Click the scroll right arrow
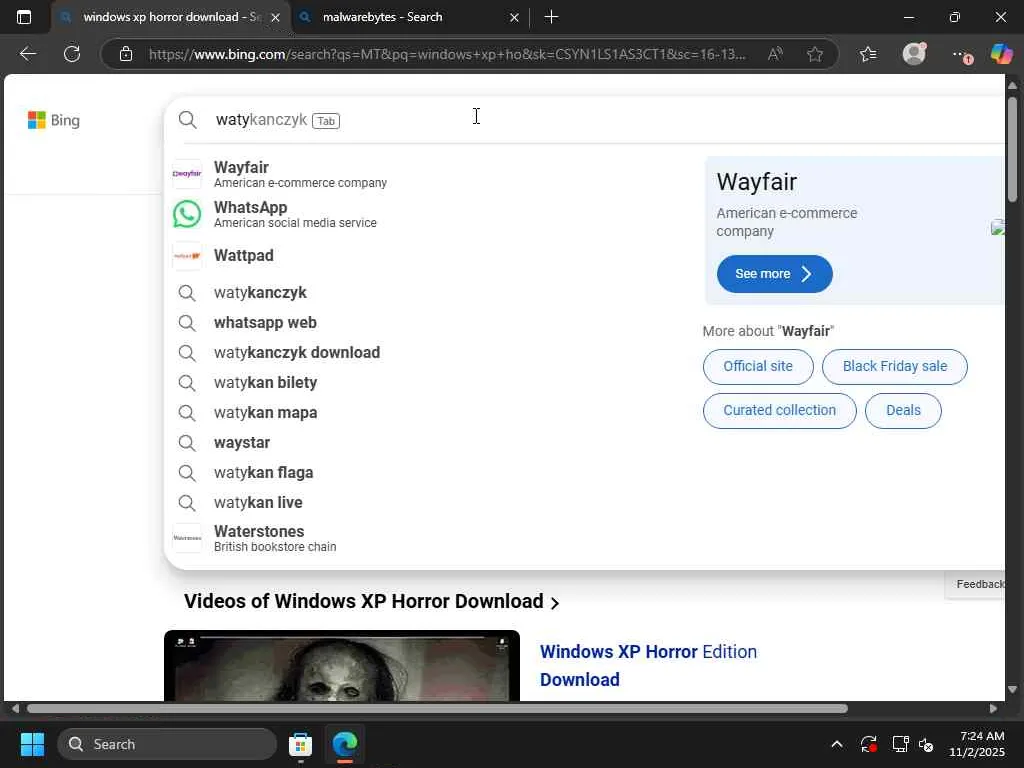 click(993, 709)
